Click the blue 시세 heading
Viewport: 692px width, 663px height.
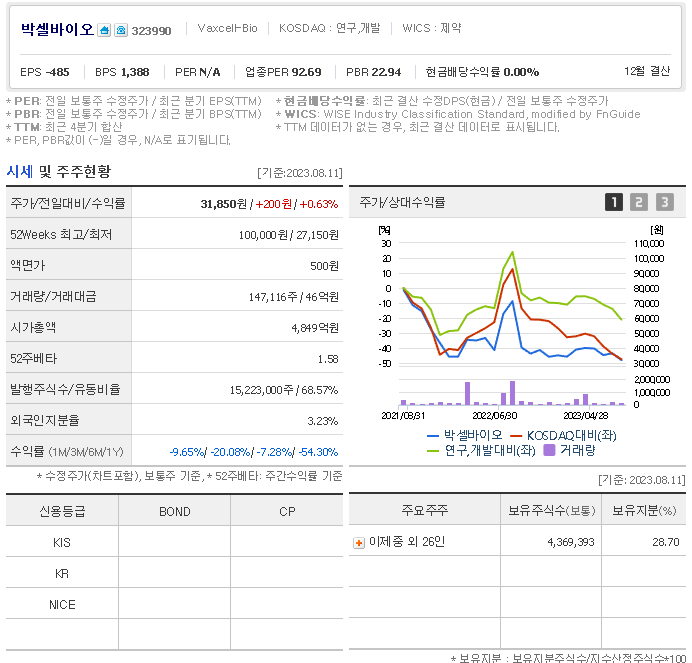pos(19,171)
